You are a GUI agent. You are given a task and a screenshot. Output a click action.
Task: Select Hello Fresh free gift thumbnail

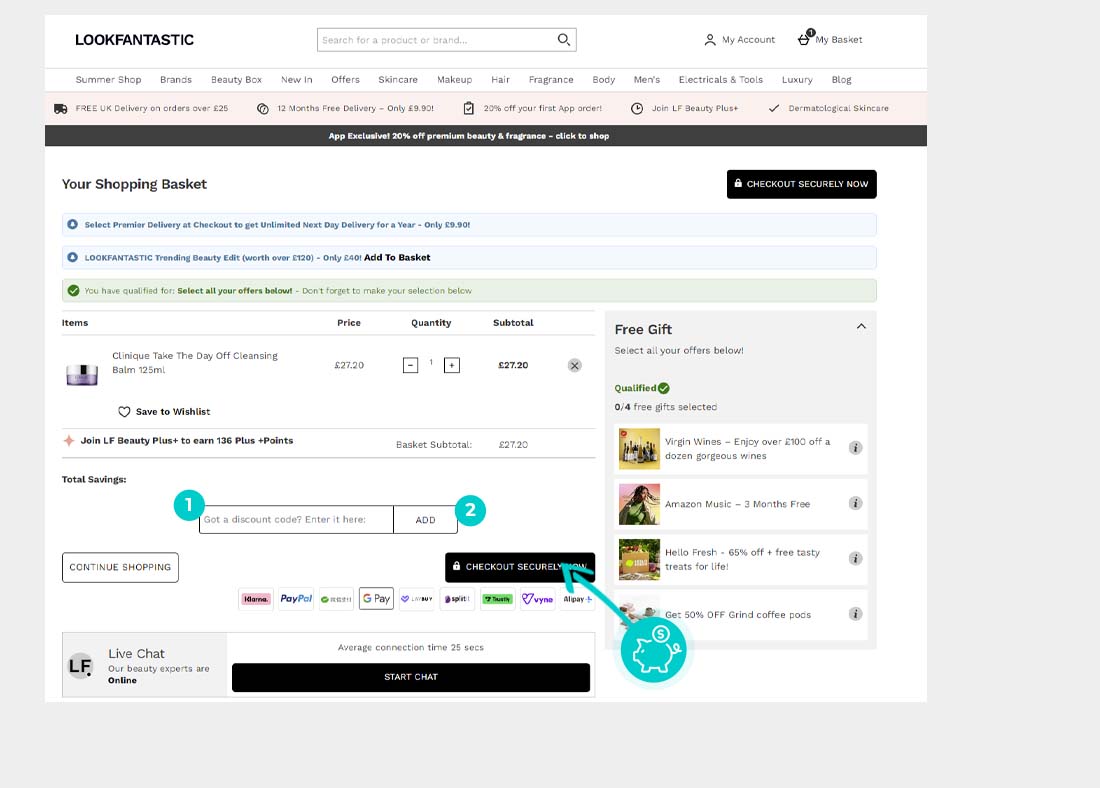pyautogui.click(x=639, y=559)
